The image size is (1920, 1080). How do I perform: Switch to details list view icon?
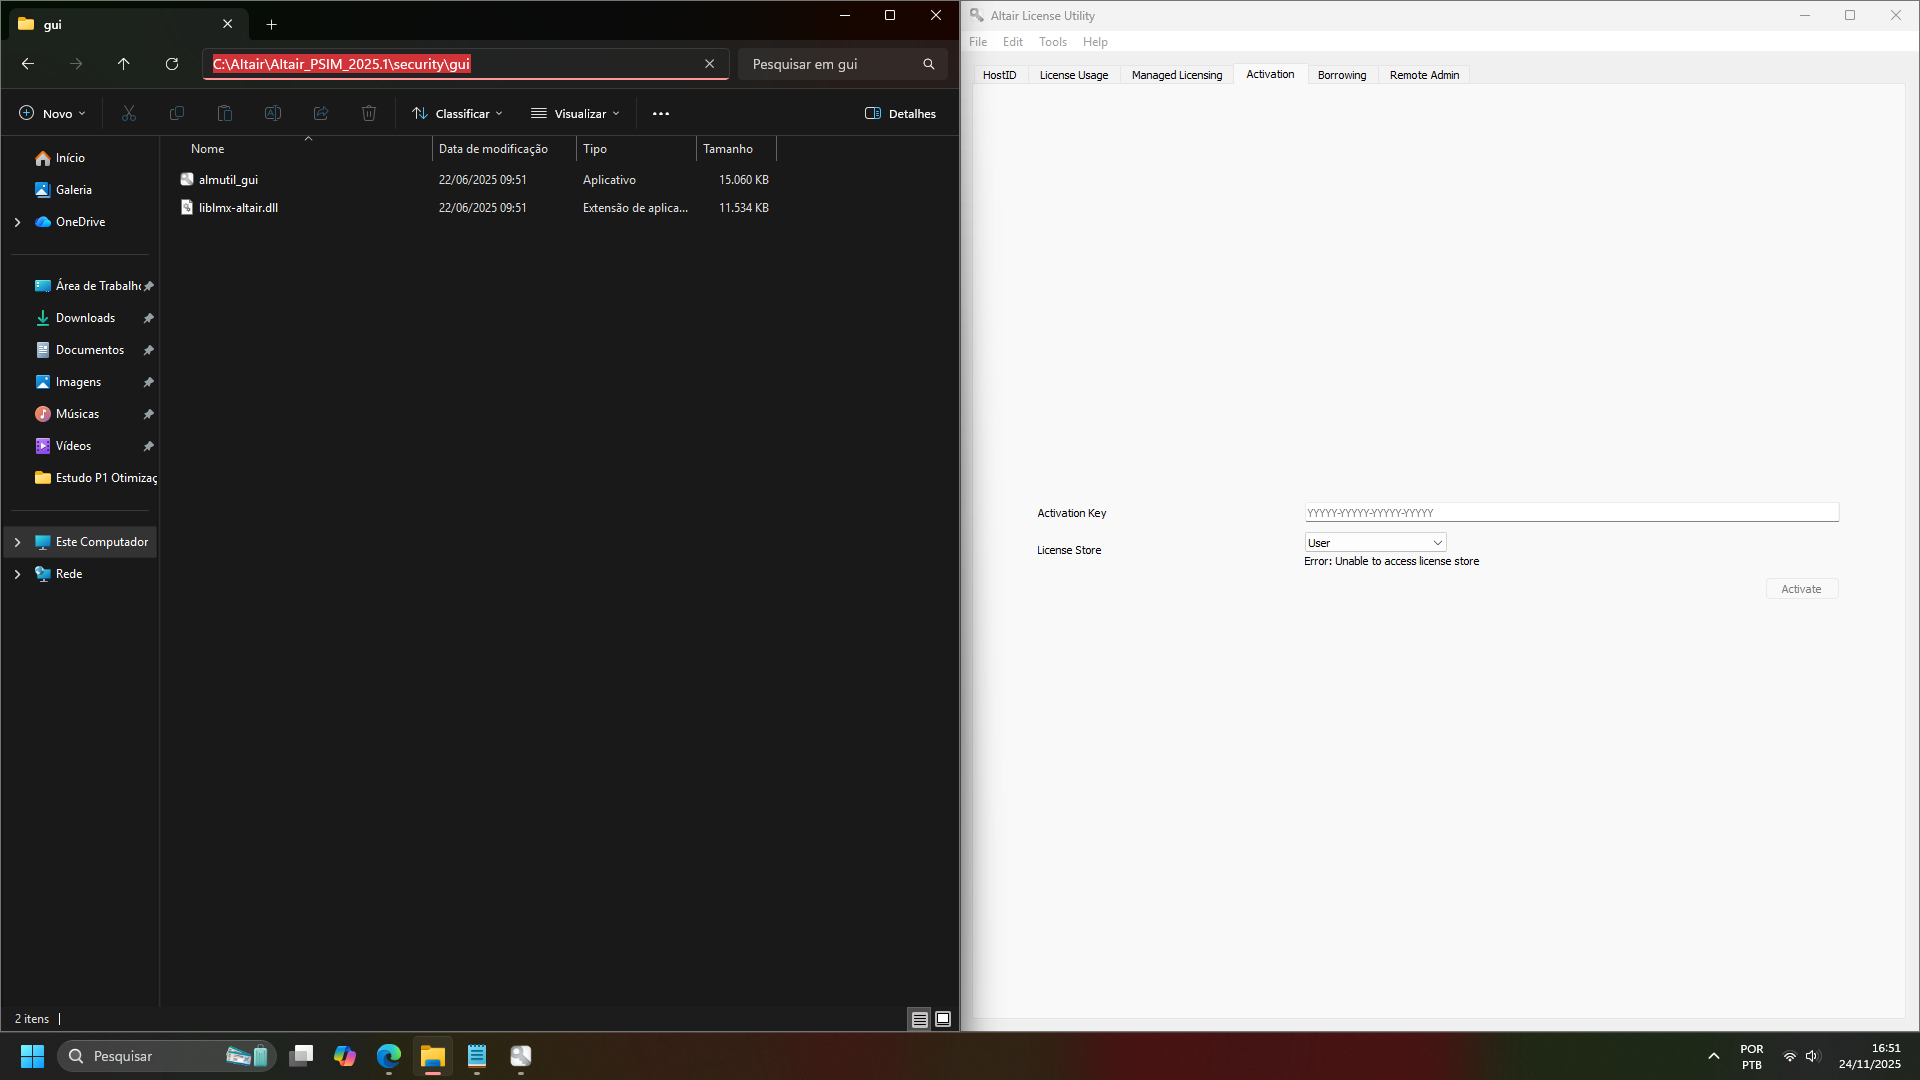click(x=920, y=1019)
